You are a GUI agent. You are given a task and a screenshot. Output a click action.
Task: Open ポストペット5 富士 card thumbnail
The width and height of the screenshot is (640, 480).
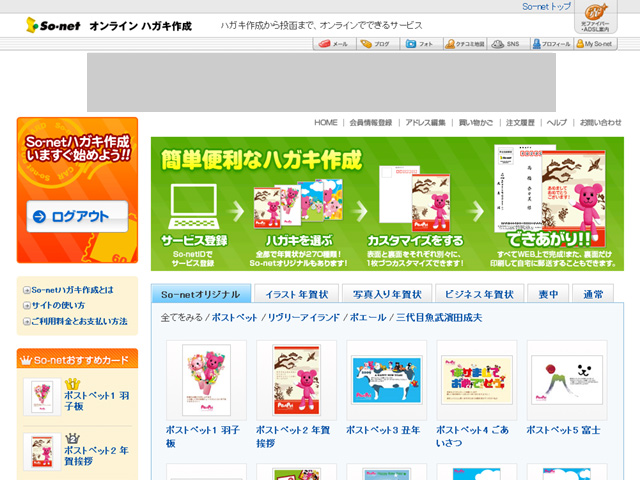tap(567, 380)
